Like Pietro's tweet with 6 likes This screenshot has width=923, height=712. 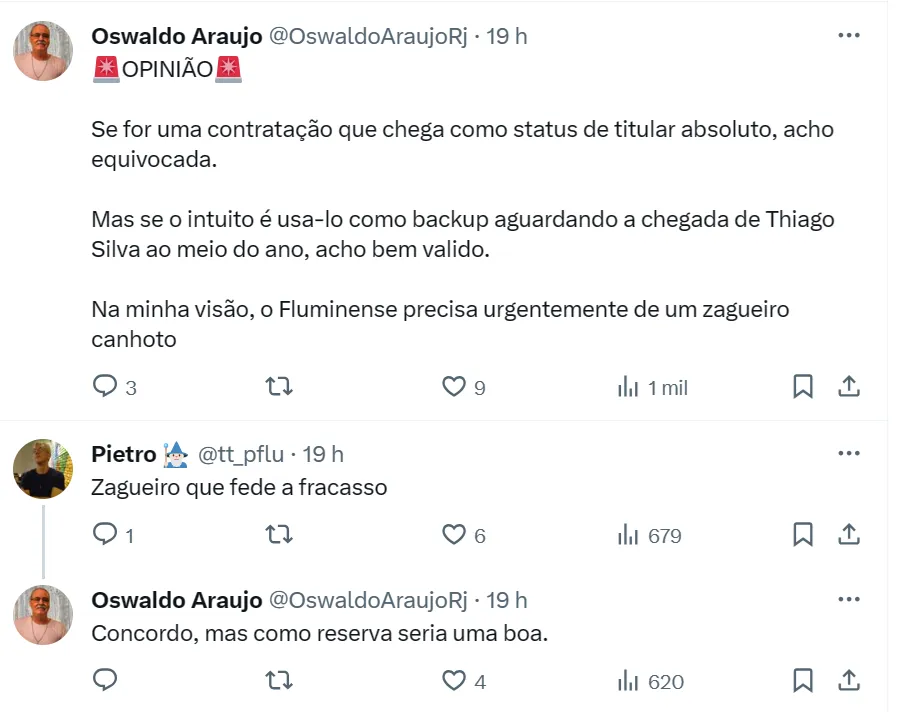[454, 535]
